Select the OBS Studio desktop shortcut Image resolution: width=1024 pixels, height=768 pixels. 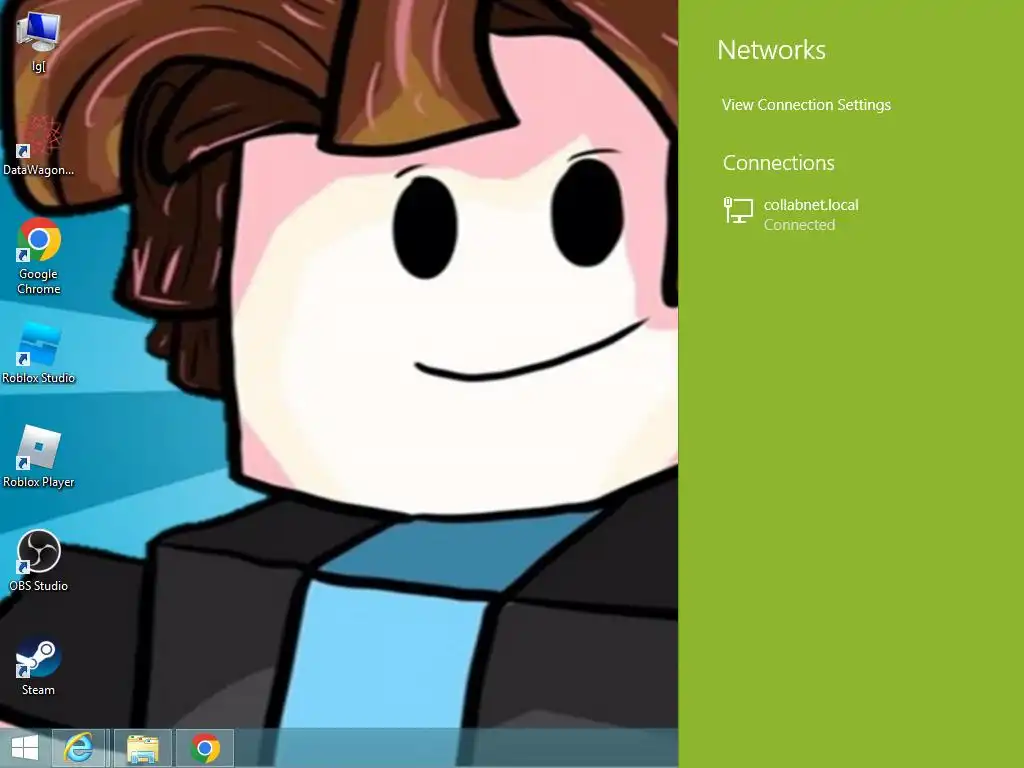tap(38, 560)
